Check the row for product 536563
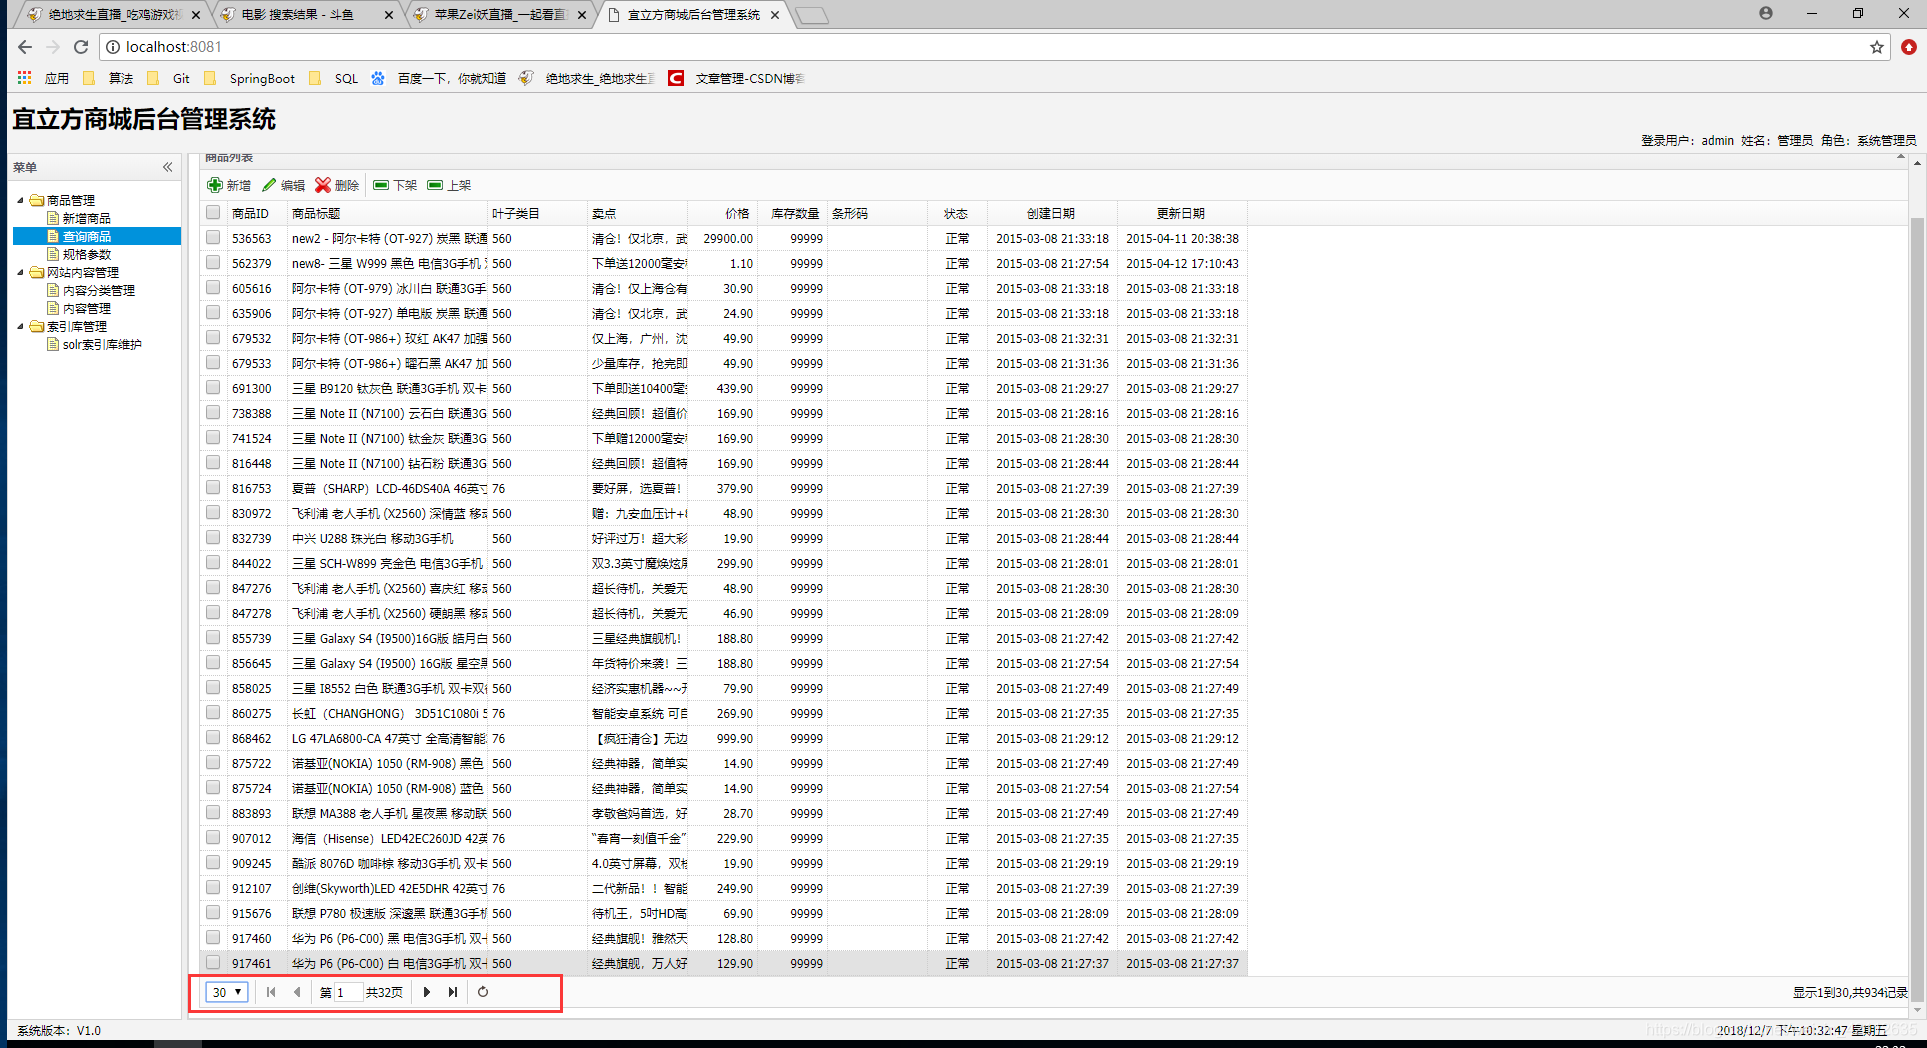 coord(213,237)
